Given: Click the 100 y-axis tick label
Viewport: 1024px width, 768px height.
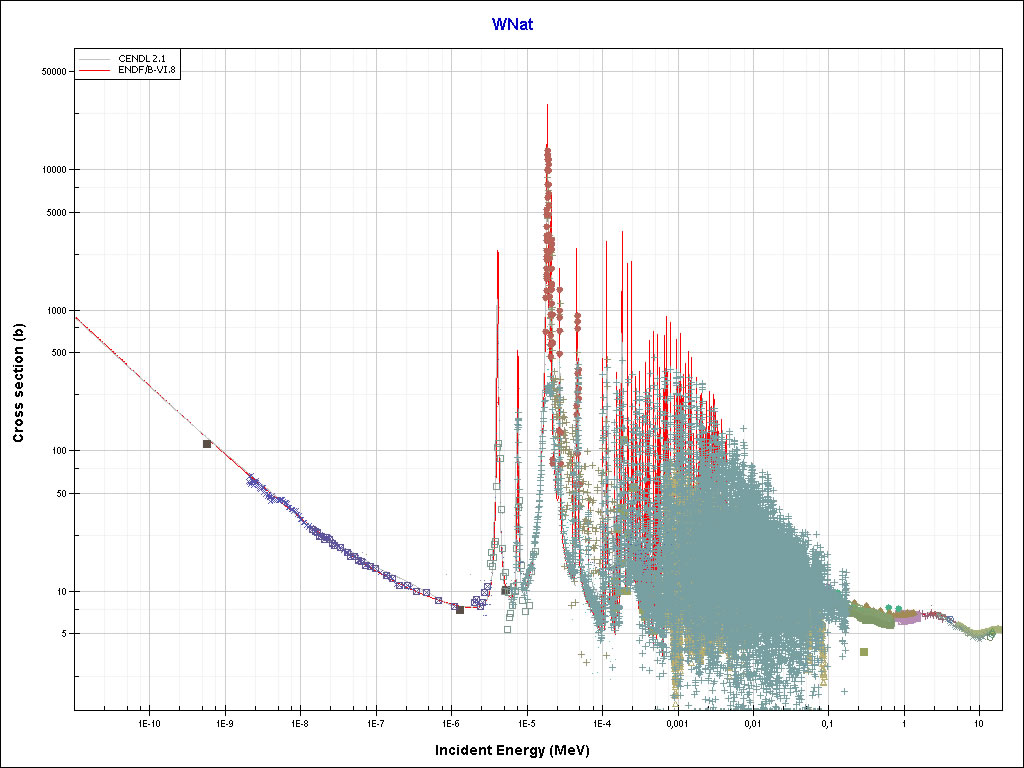Looking at the screenshot, I should [x=57, y=451].
